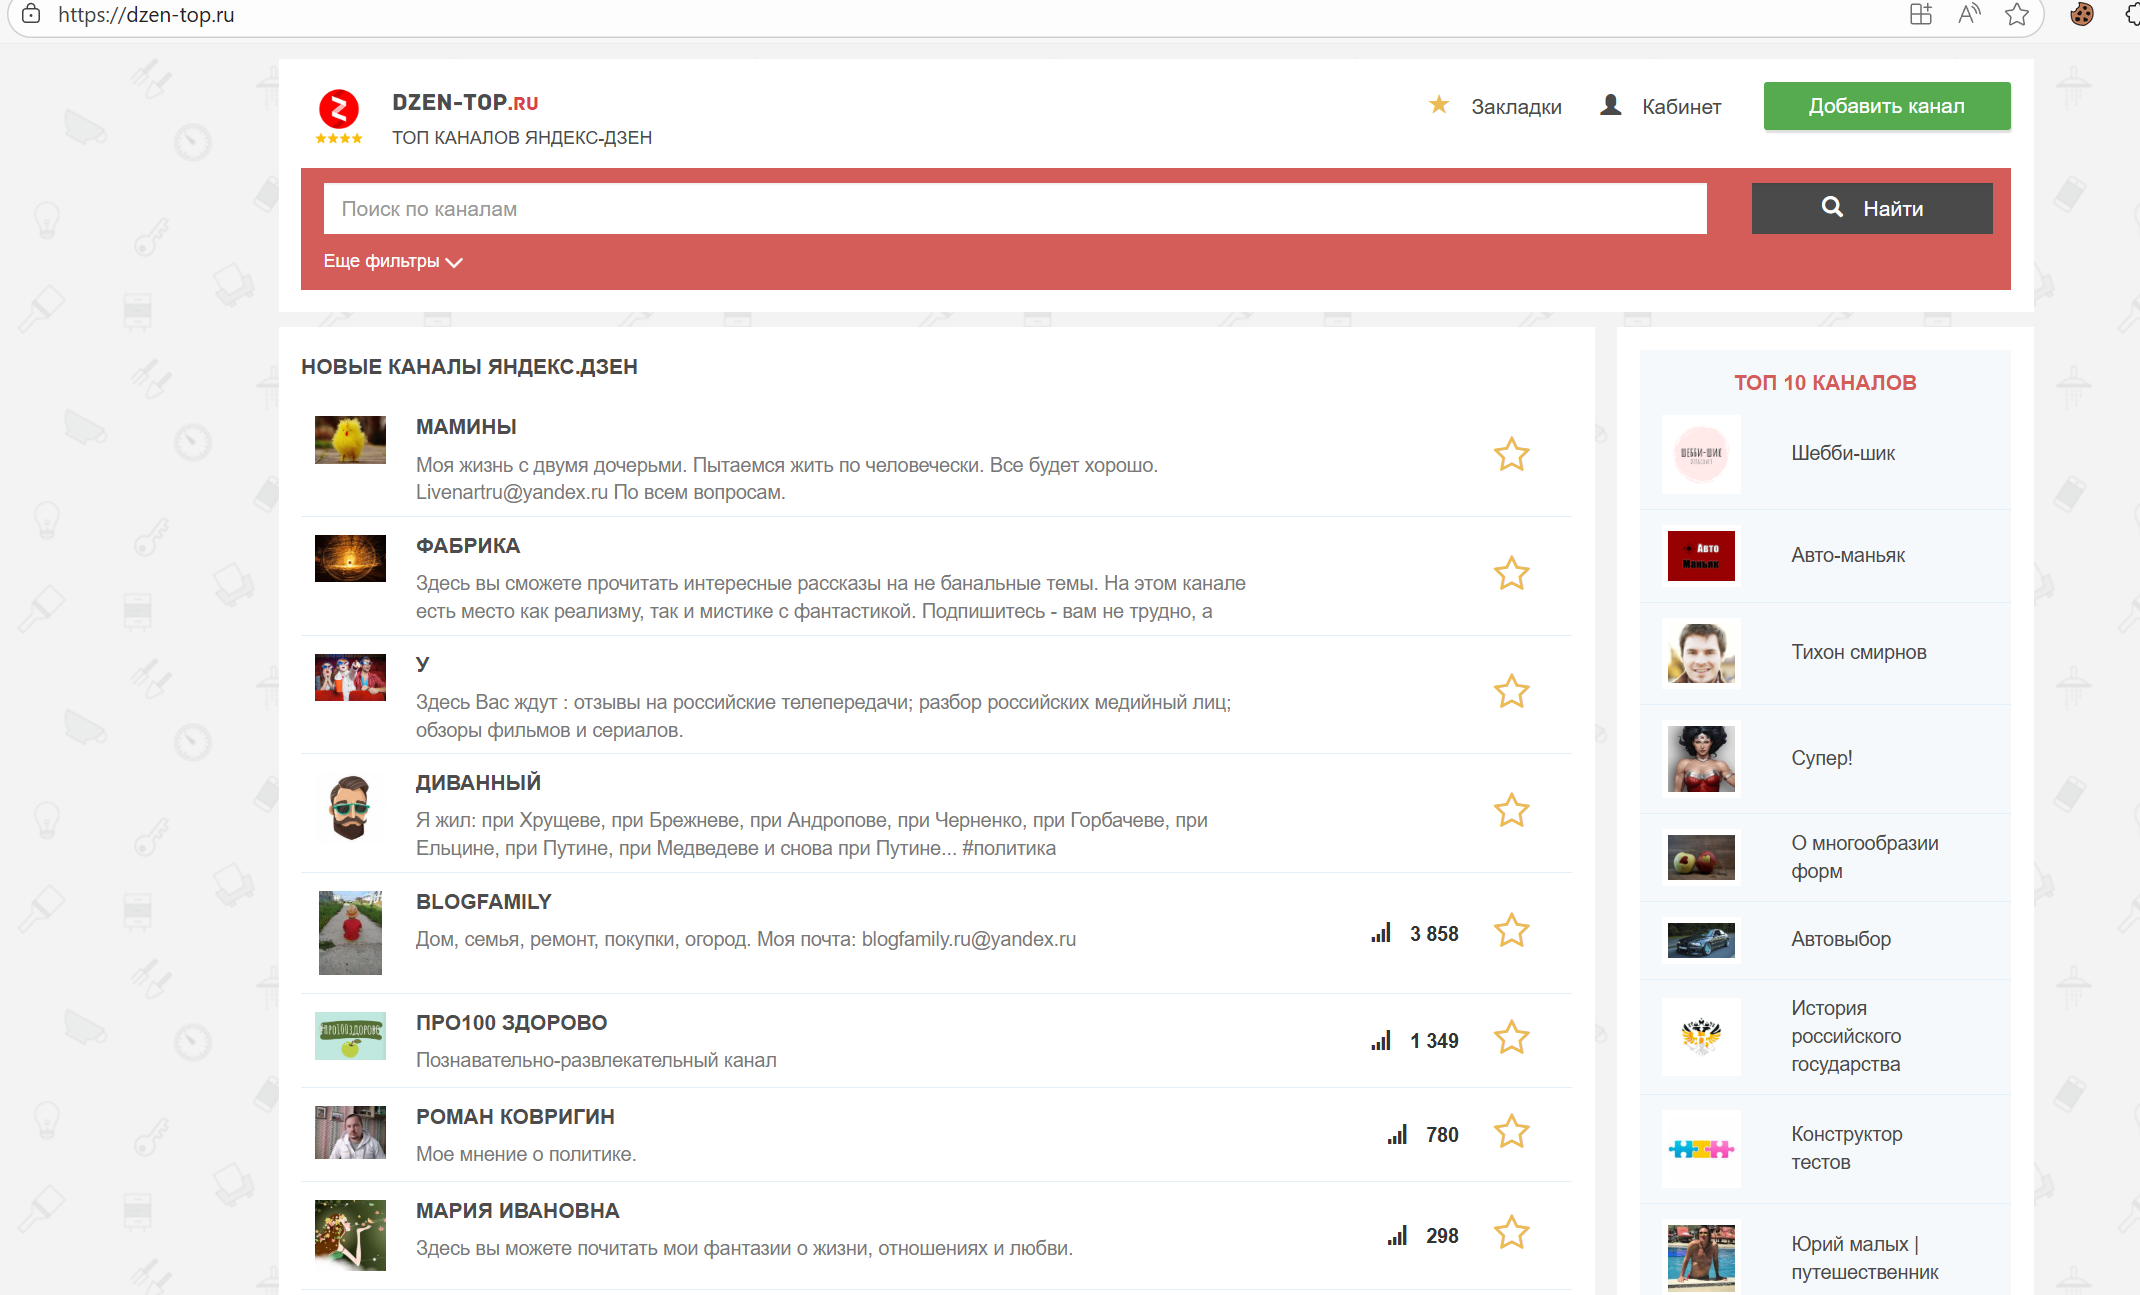The width and height of the screenshot is (2140, 1295).
Task: Bookmark the МАМИНЫ channel star
Action: [1511, 454]
